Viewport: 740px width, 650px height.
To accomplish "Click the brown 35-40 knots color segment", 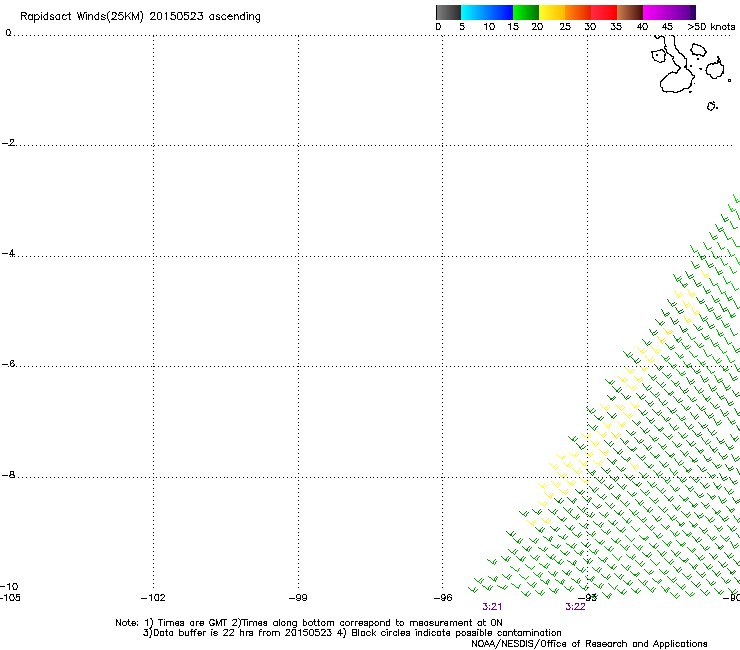I will [630, 12].
